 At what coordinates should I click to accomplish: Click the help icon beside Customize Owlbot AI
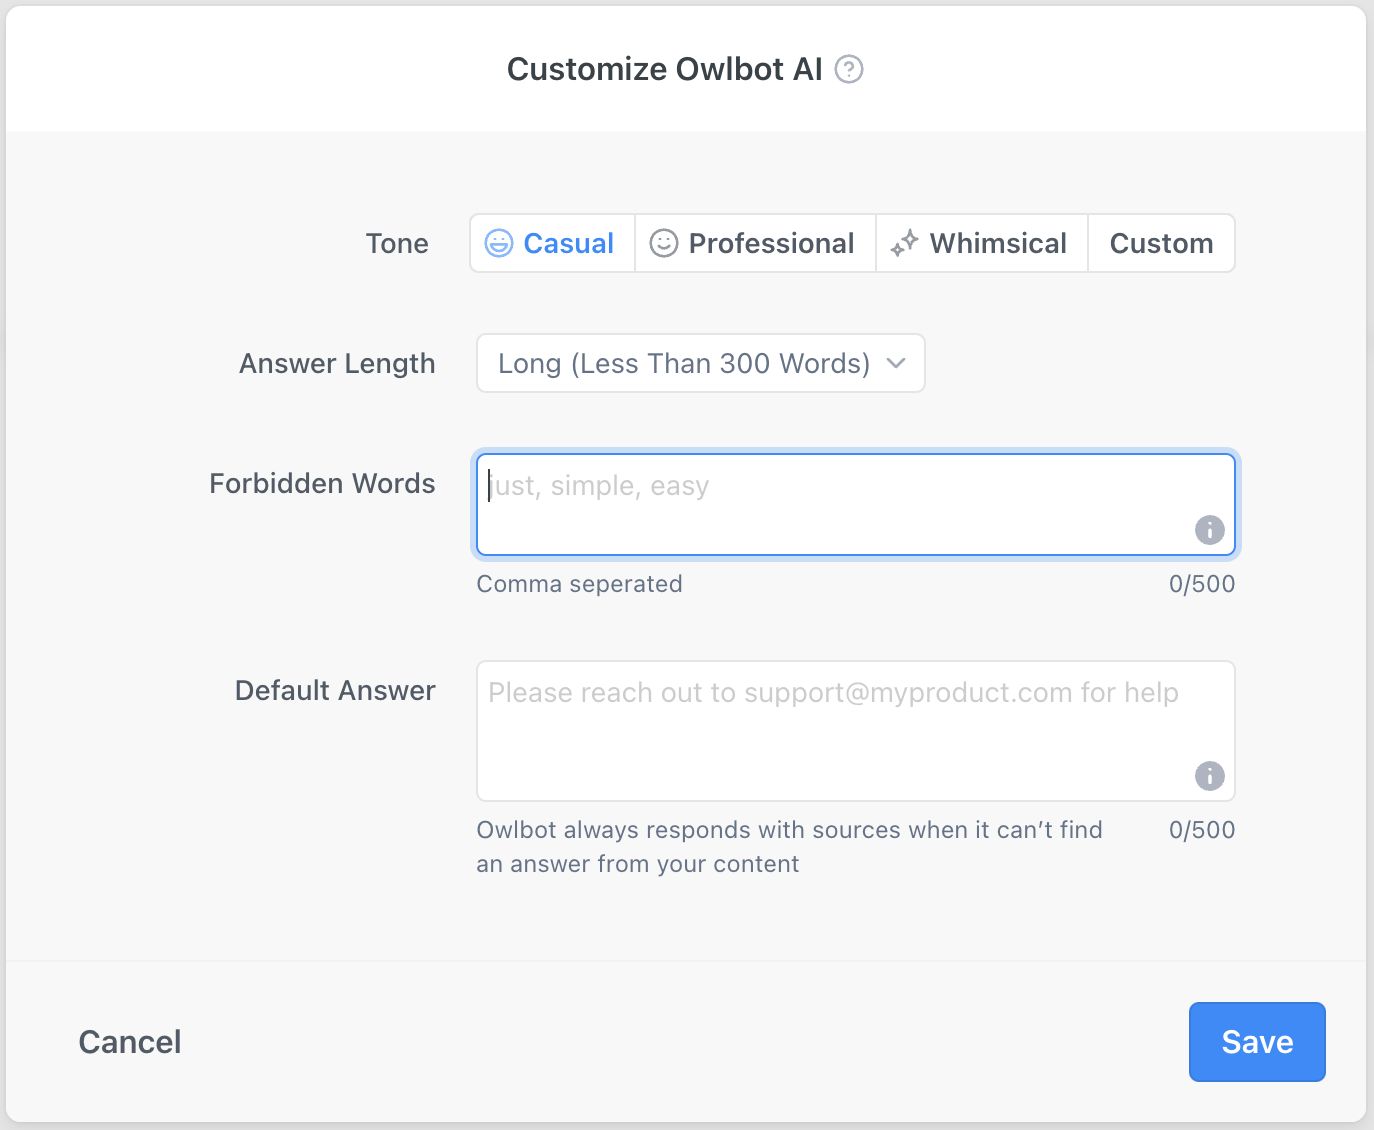[x=849, y=69]
